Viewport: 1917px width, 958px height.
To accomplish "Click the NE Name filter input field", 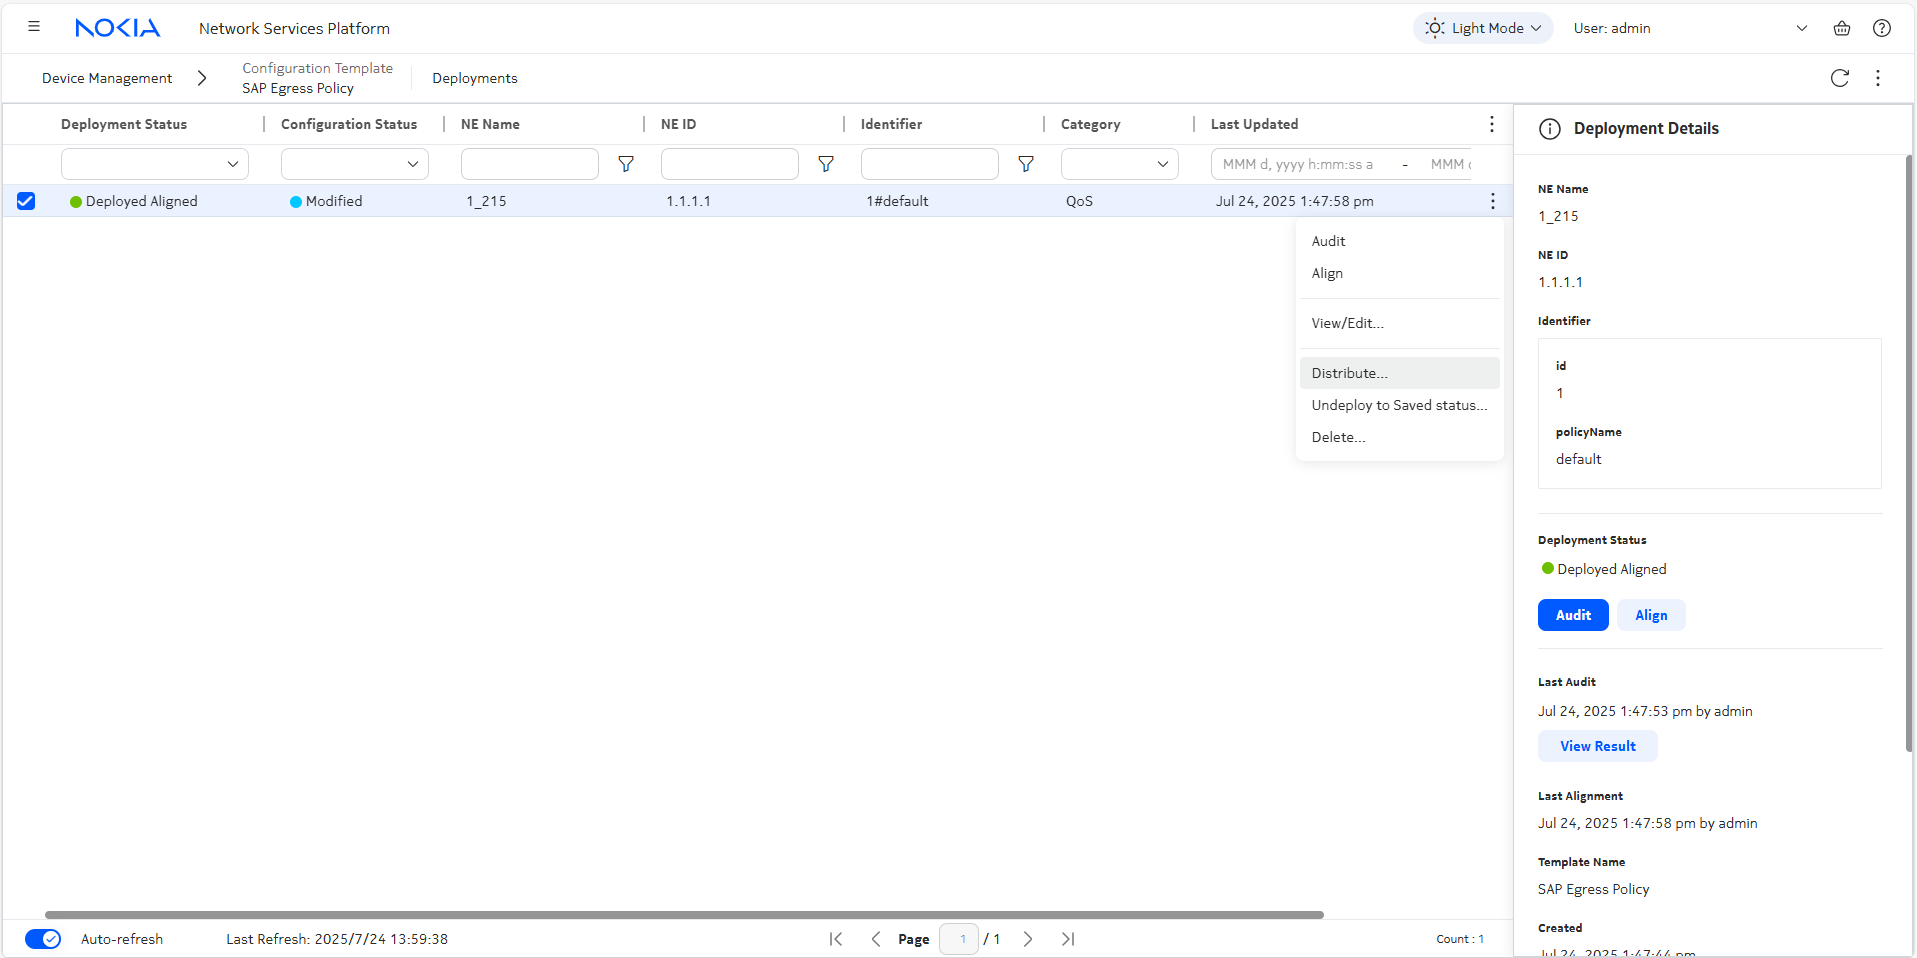I will (x=529, y=164).
